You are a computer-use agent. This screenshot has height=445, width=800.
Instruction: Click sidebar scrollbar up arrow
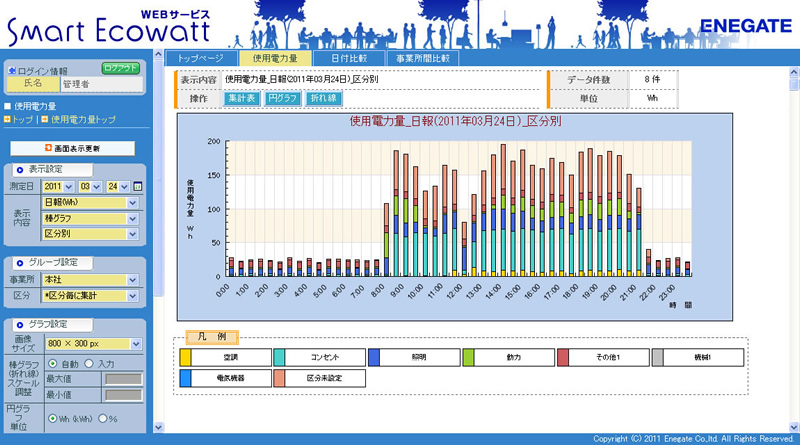pyautogui.click(x=158, y=54)
